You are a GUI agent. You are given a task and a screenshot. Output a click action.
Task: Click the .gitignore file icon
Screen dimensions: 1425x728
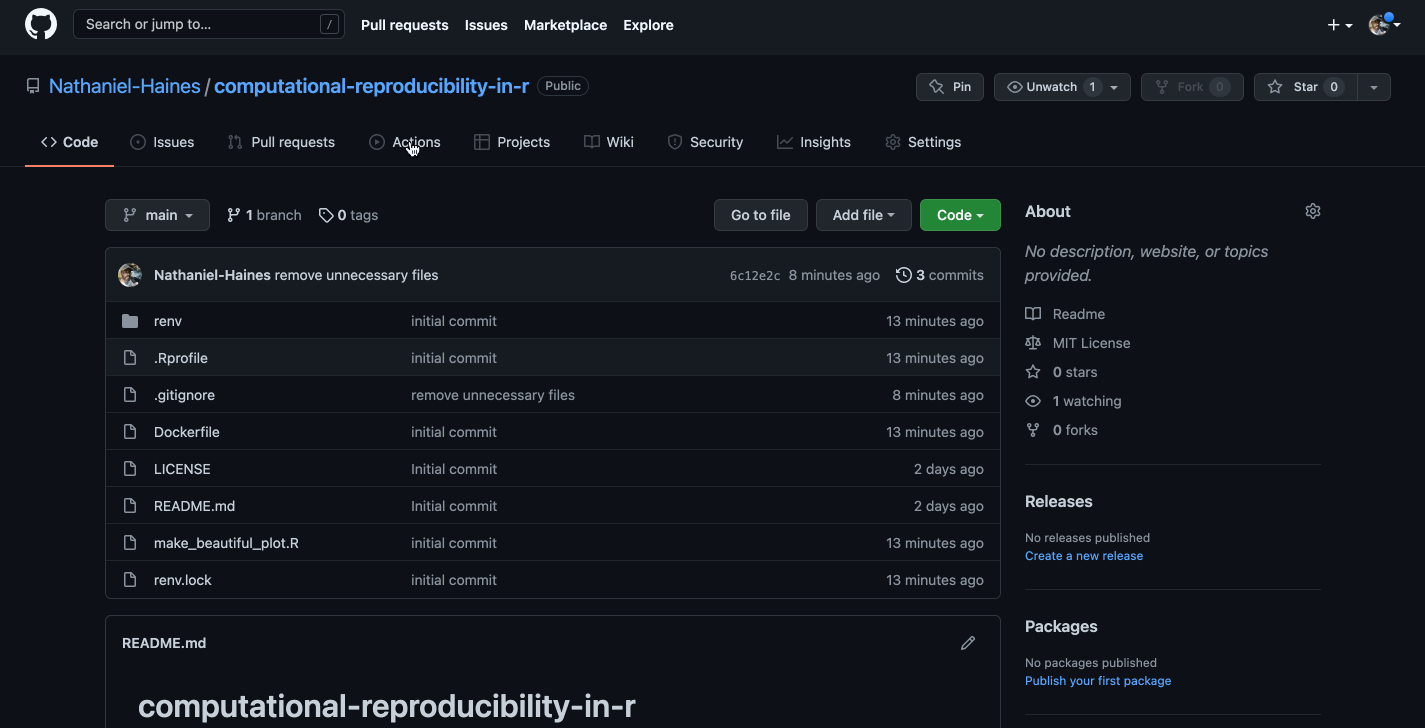[x=130, y=395]
